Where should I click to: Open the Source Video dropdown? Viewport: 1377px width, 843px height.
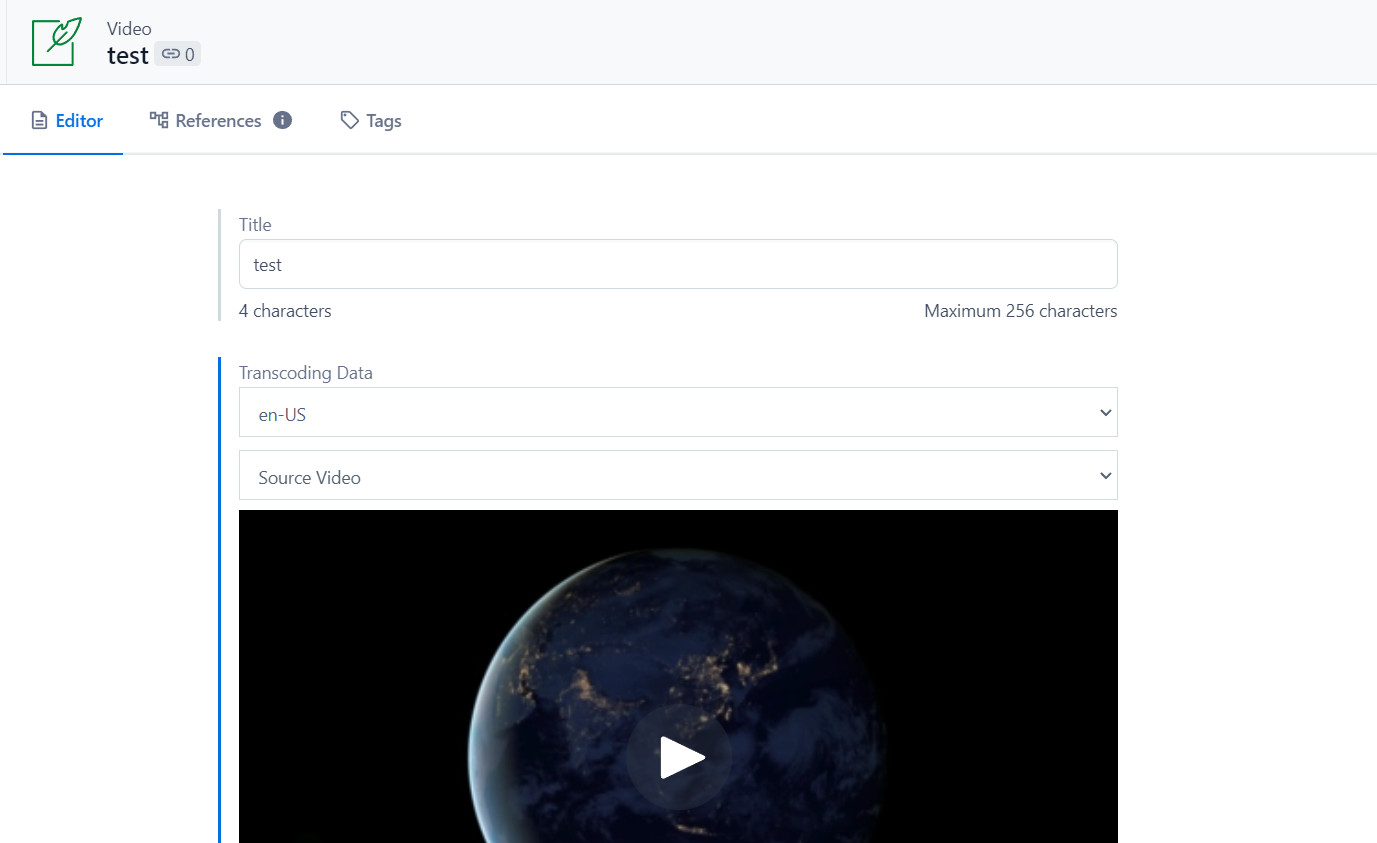[678, 475]
